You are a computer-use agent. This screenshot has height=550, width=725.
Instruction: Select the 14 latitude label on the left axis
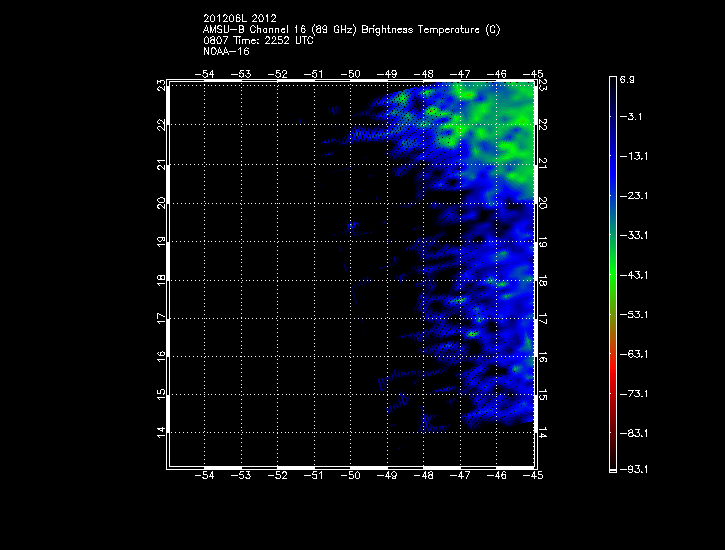tap(161, 432)
